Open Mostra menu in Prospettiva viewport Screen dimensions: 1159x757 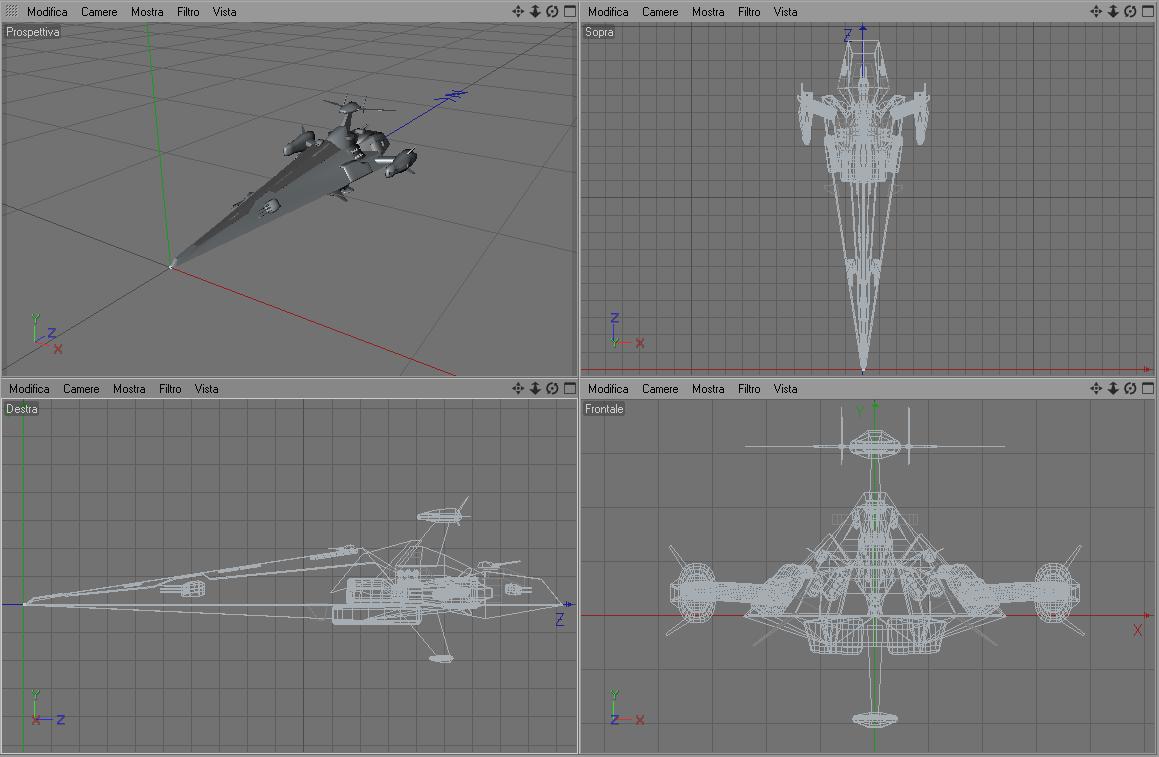click(147, 12)
